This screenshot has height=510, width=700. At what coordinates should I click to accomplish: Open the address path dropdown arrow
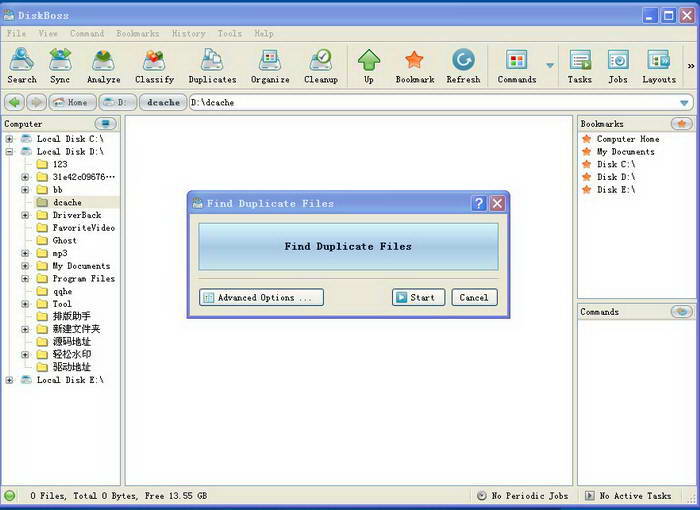(x=684, y=103)
